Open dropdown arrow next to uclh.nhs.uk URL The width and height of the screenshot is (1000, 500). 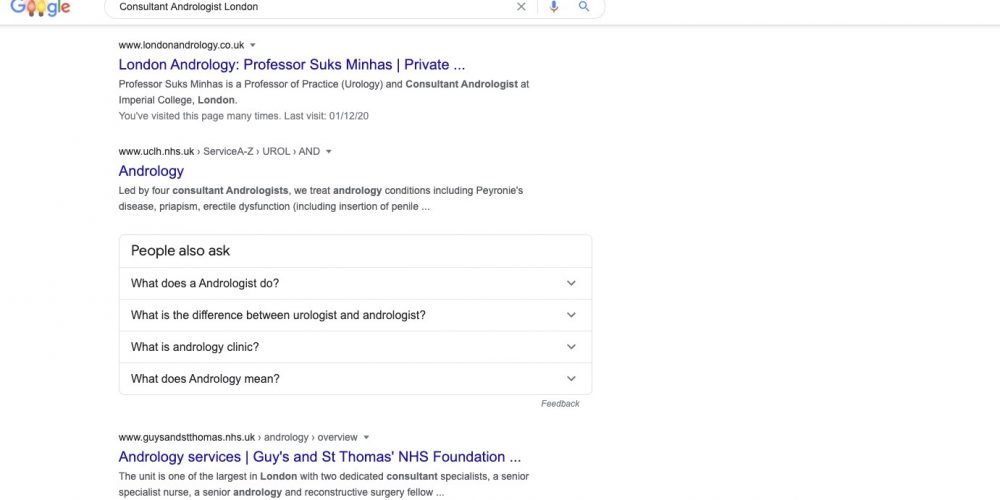328,152
